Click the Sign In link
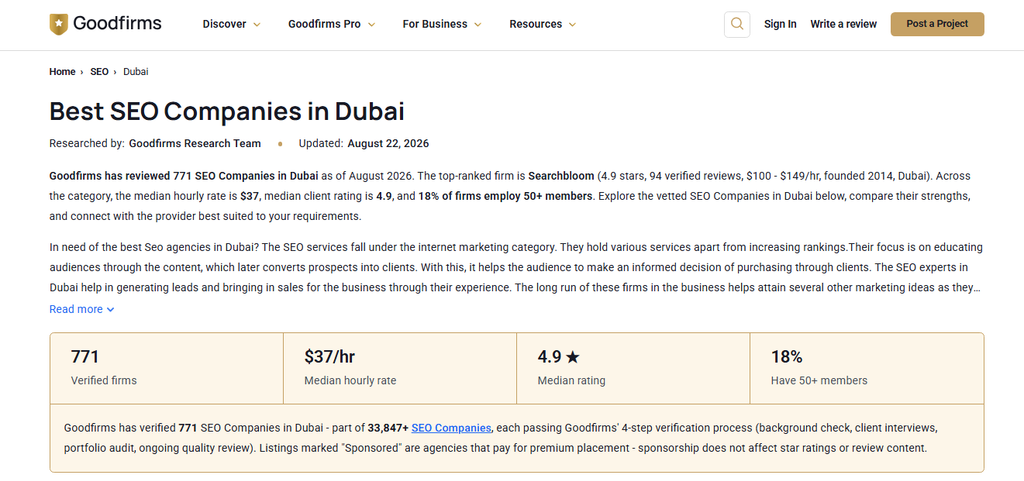Viewport: 1024px width, 481px height. coord(780,24)
